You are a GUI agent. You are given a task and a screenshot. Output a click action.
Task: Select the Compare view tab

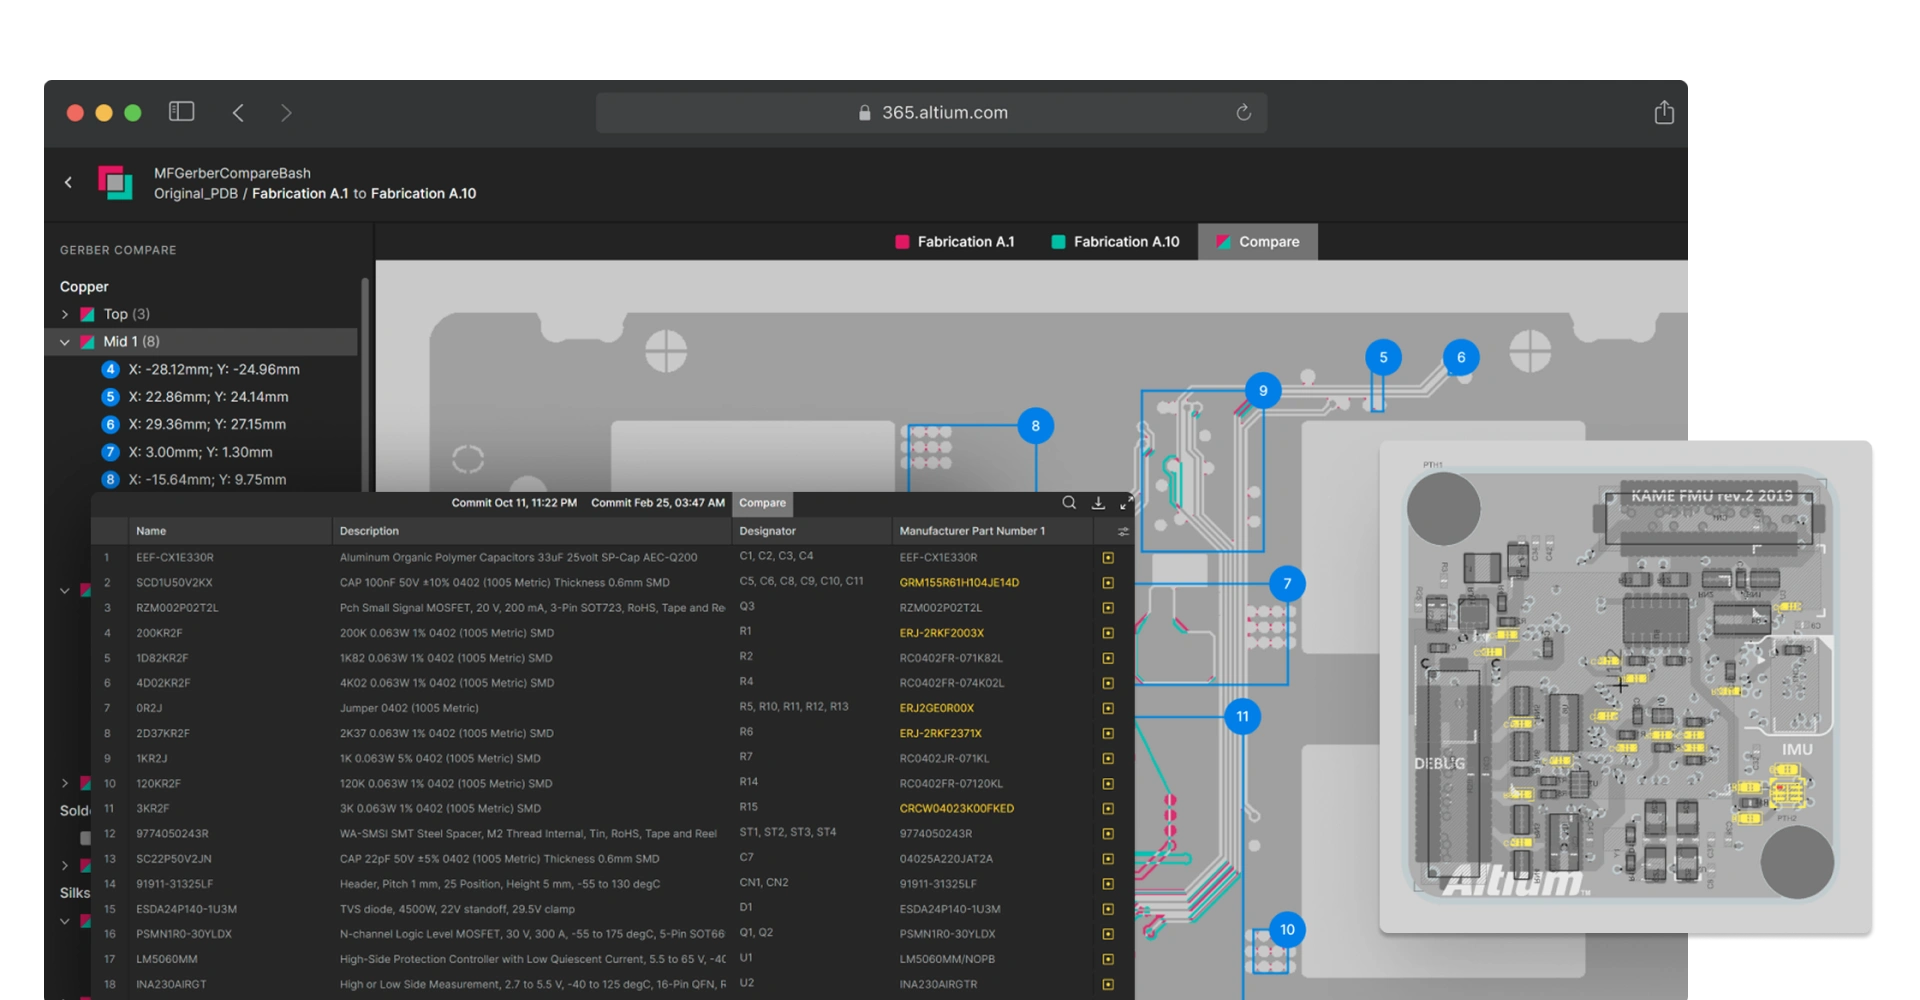(1258, 242)
